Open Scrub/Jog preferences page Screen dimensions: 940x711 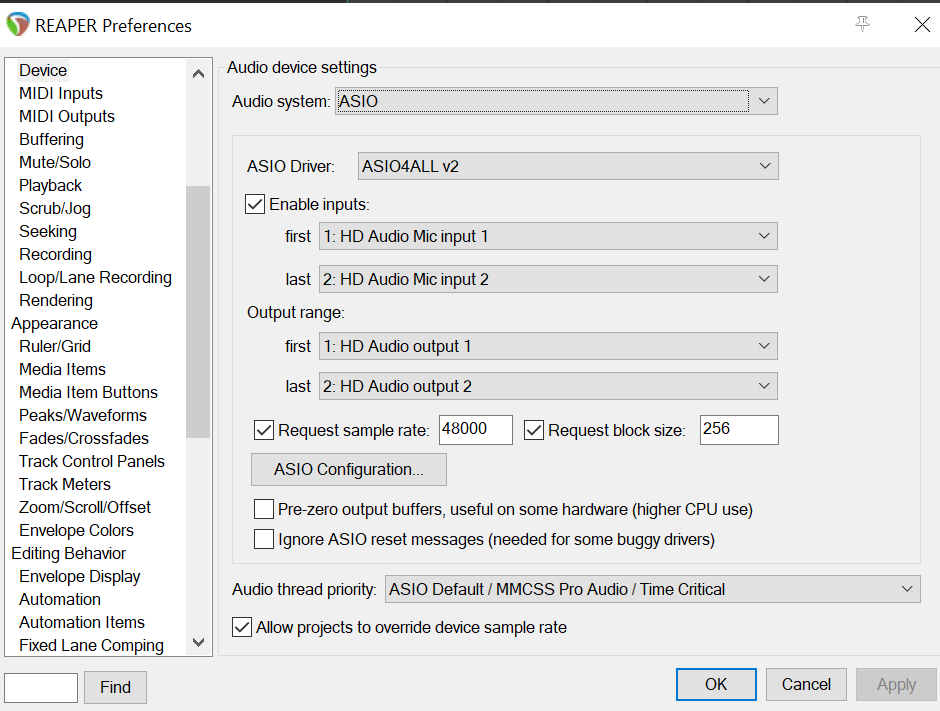[55, 209]
